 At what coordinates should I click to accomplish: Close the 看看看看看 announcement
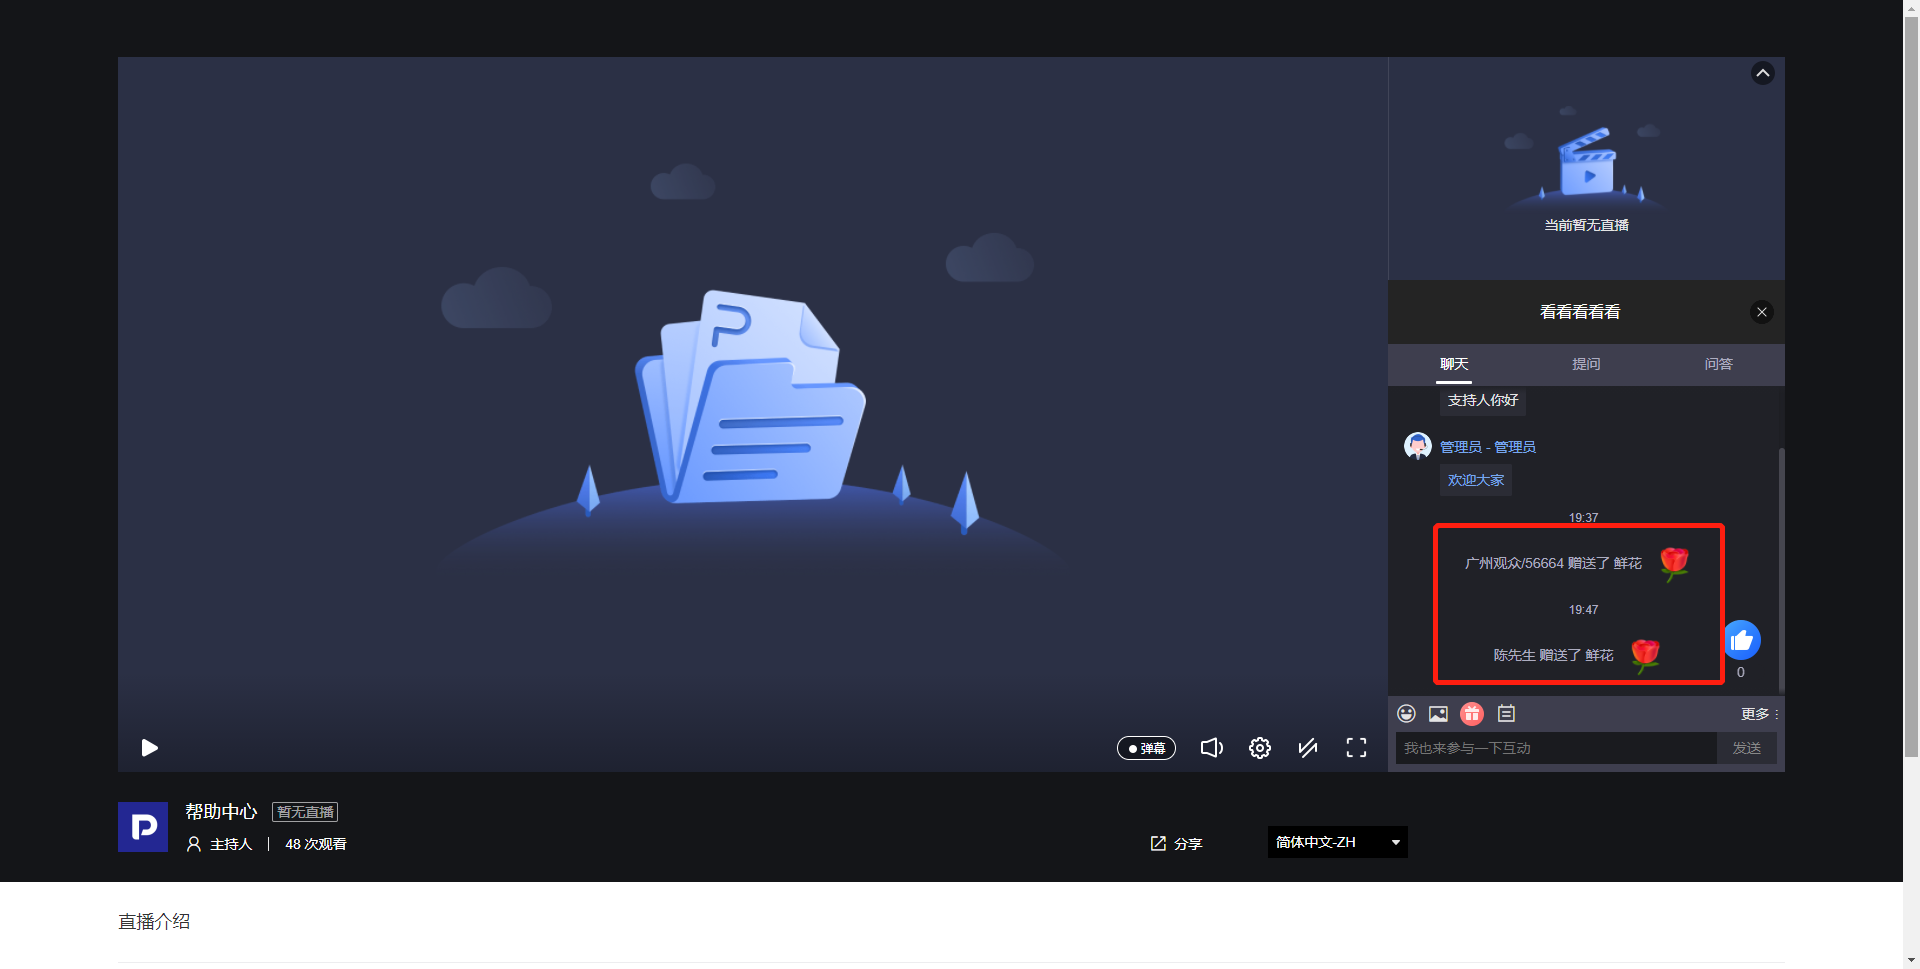pyautogui.click(x=1762, y=312)
